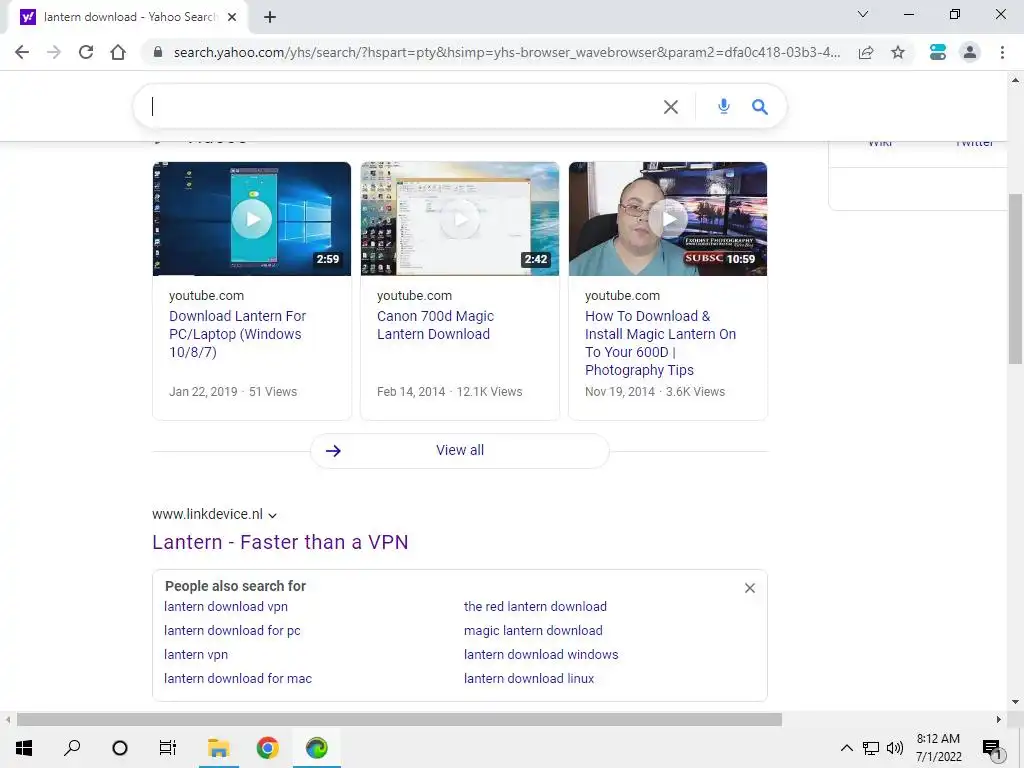
Task: Share this page via the share icon
Action: pyautogui.click(x=866, y=52)
